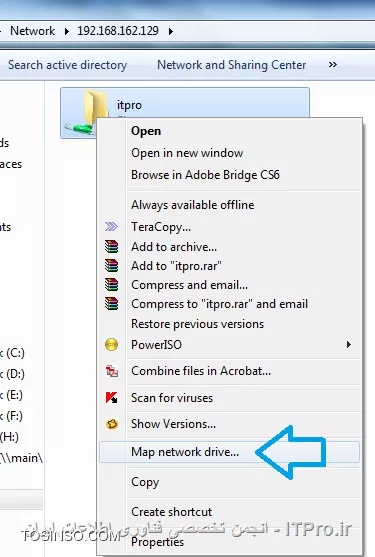This screenshot has height=557, width=375.
Task: Select drive (E:) in navigation pane
Action: 12,395
